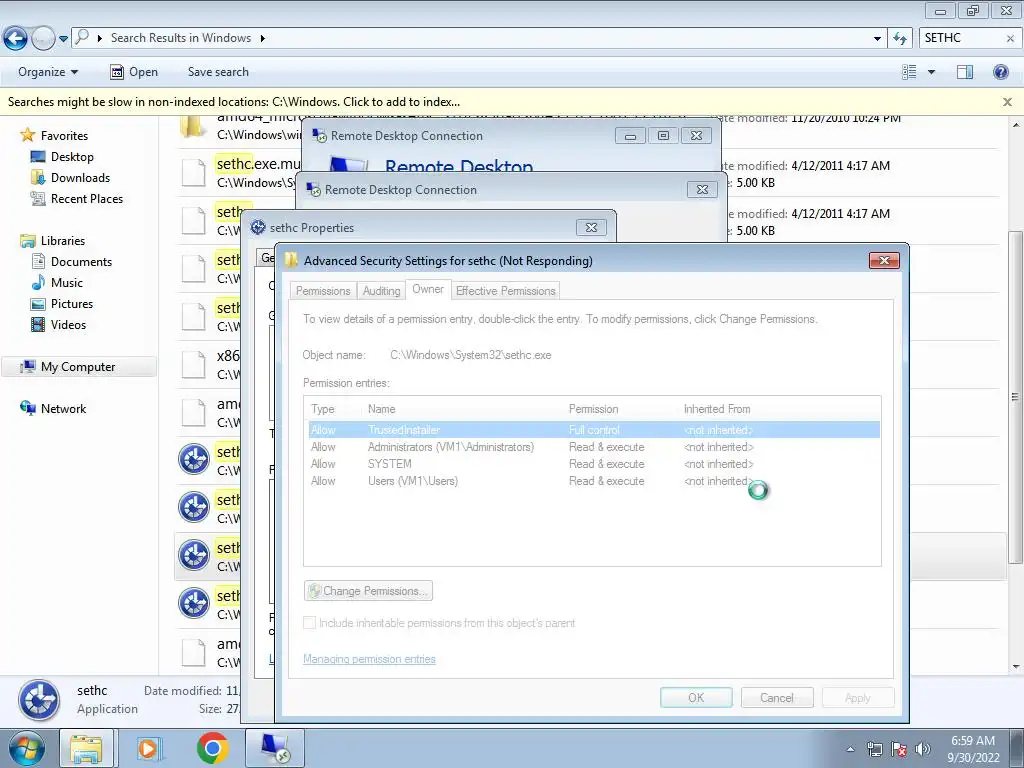Close the Advanced Security Settings dialog
The height and width of the screenshot is (768, 1024).
[x=884, y=261]
